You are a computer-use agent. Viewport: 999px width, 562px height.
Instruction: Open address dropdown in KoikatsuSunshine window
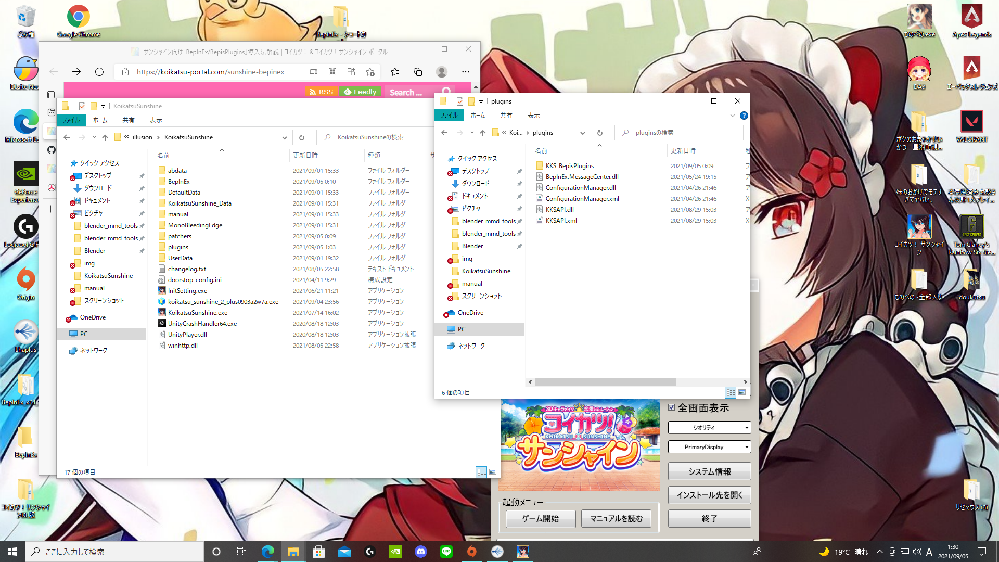pyautogui.click(x=284, y=137)
